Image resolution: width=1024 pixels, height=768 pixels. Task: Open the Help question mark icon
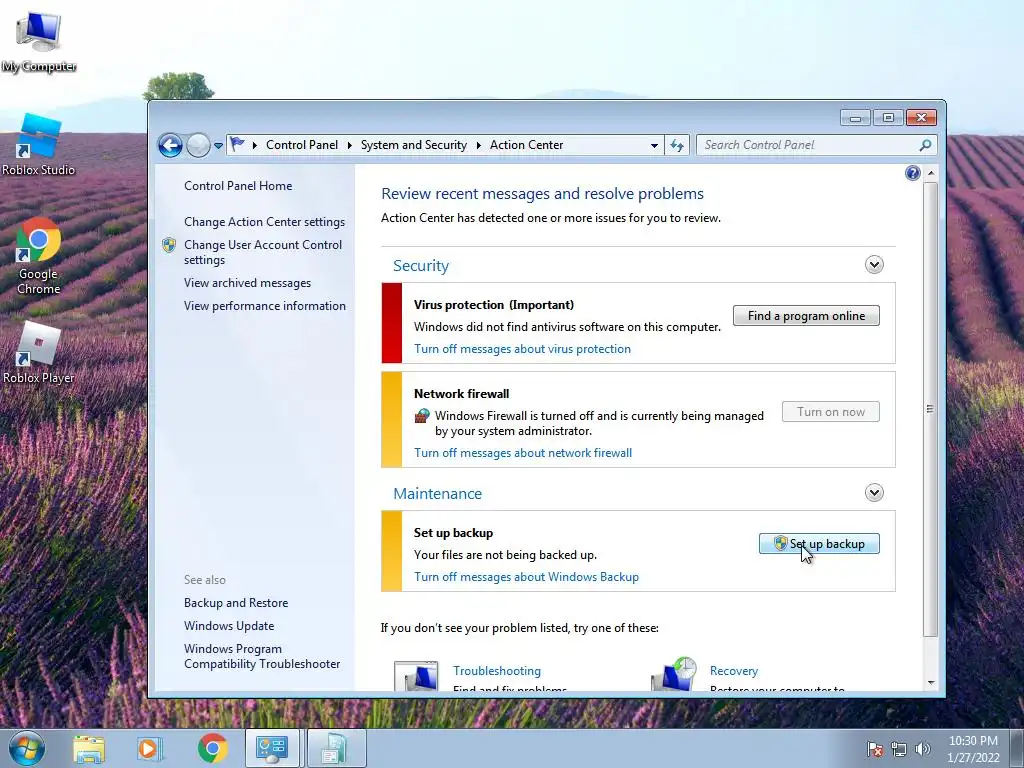coord(912,173)
